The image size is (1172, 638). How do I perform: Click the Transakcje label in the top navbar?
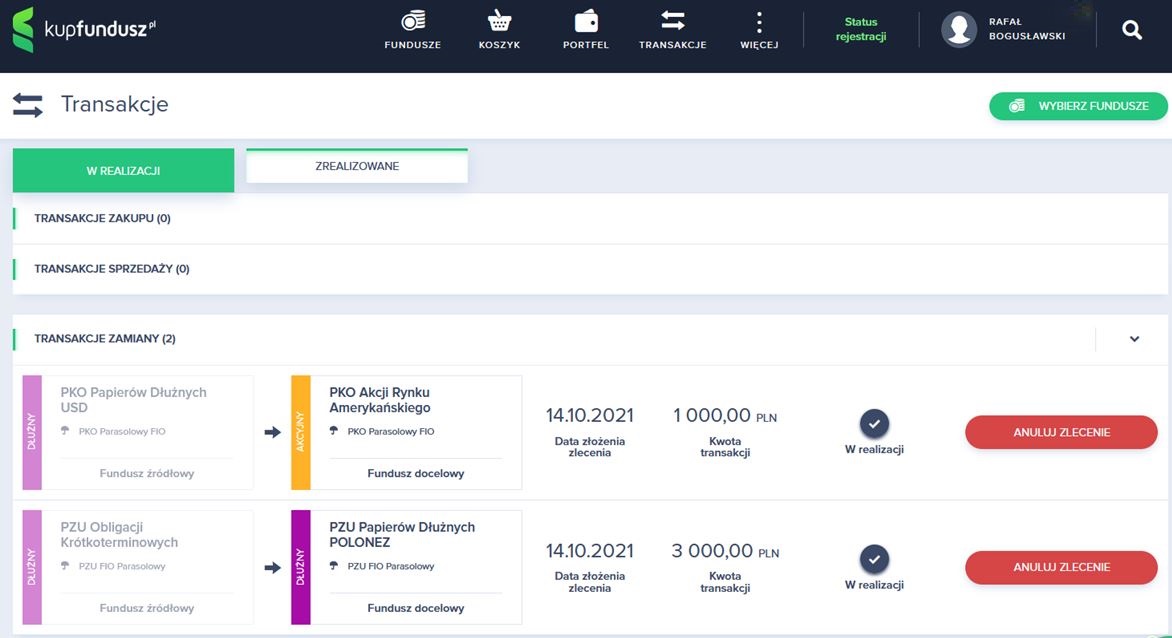click(x=673, y=45)
